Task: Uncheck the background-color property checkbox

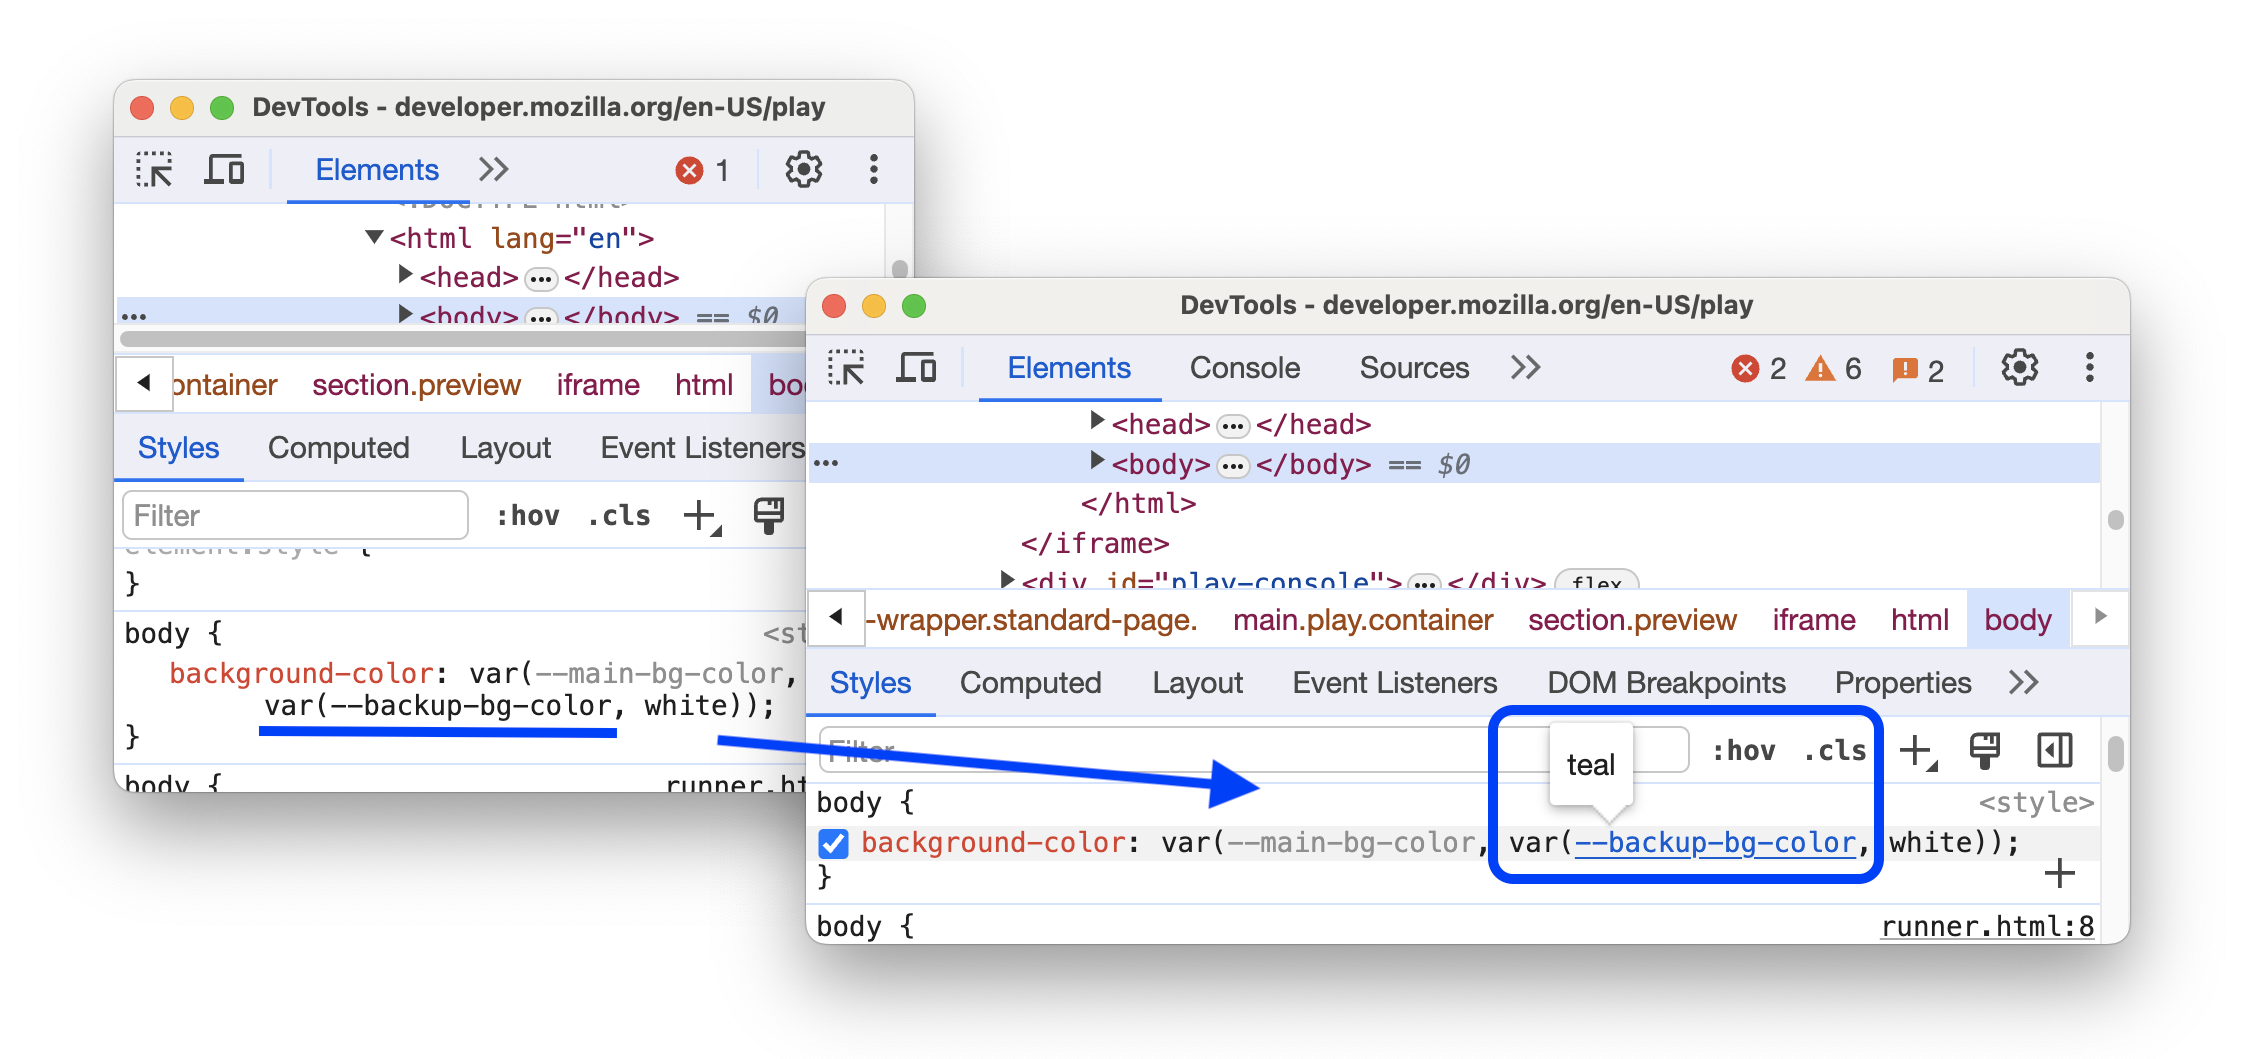Action: tap(833, 844)
